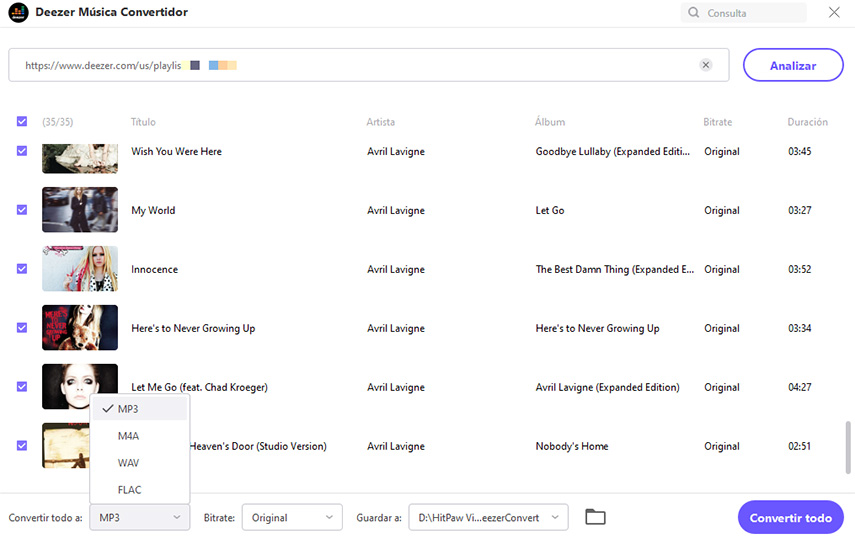Toggle the select-all checkbox (35/35)
The width and height of the screenshot is (855, 539).
pyautogui.click(x=22, y=121)
